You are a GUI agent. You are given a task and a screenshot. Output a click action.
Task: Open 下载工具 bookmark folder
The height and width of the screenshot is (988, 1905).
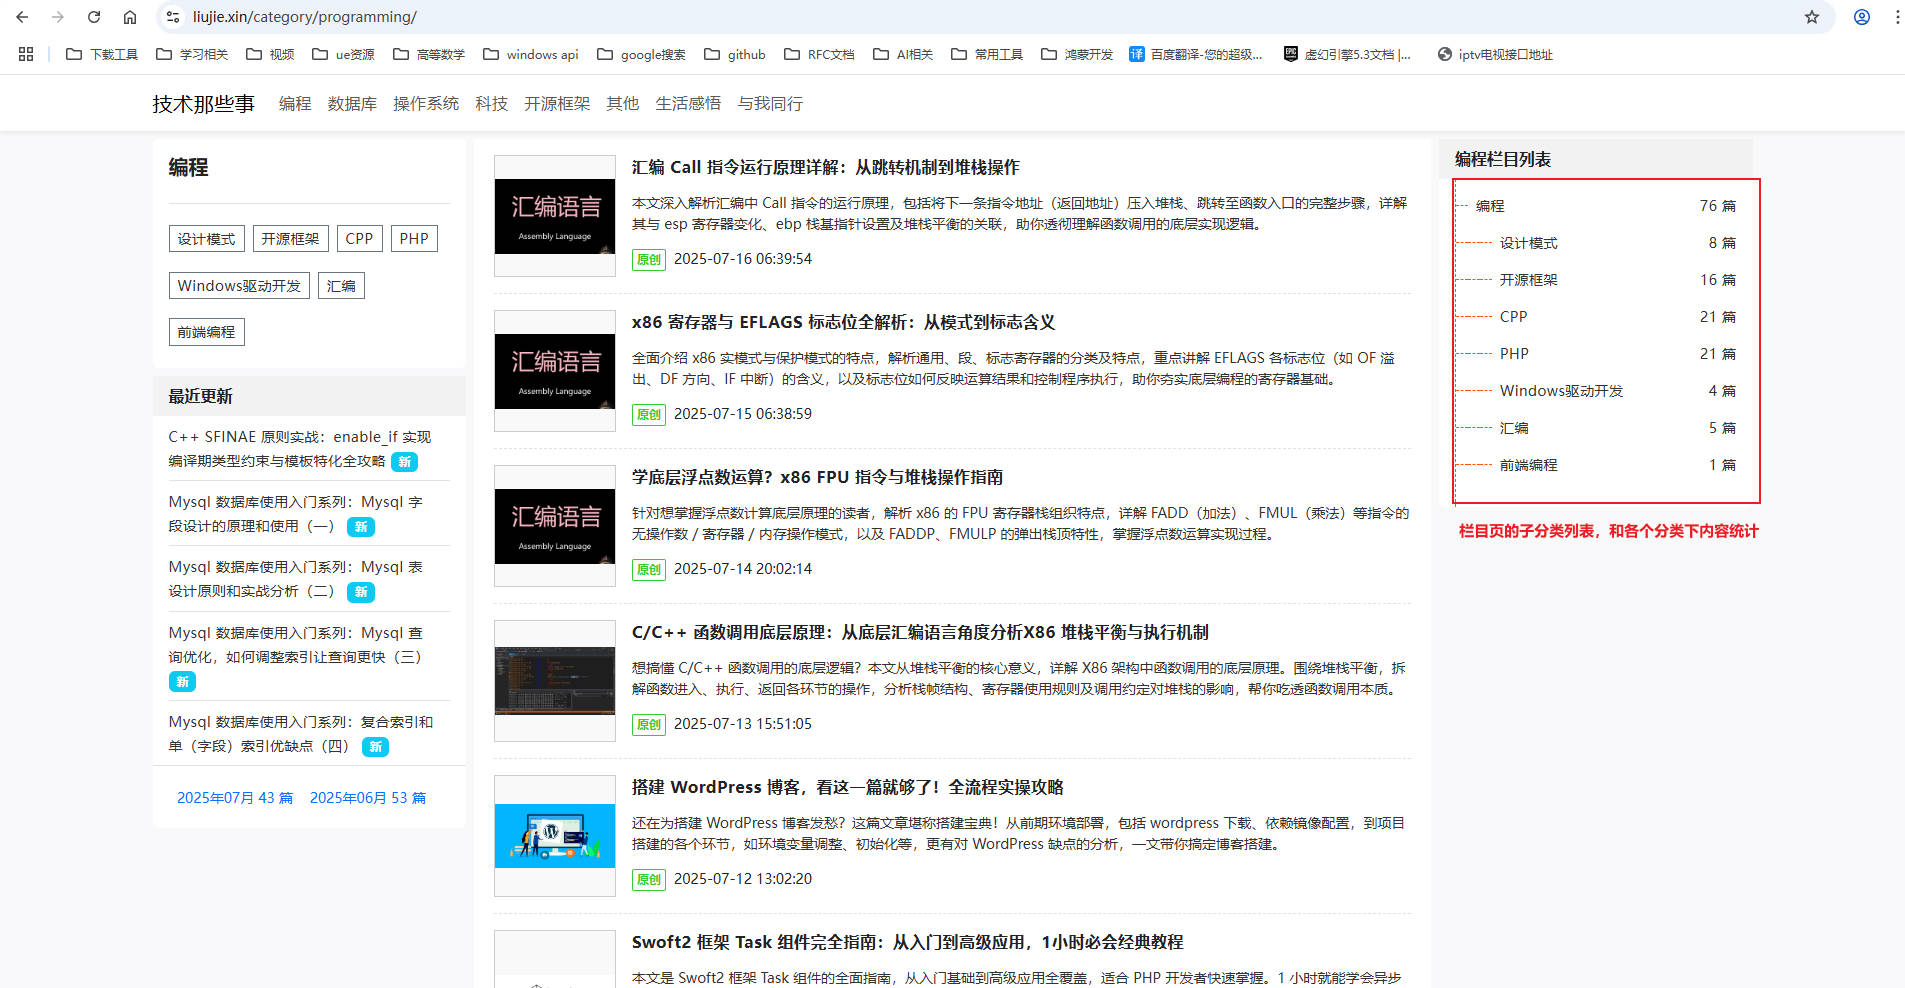(x=102, y=54)
